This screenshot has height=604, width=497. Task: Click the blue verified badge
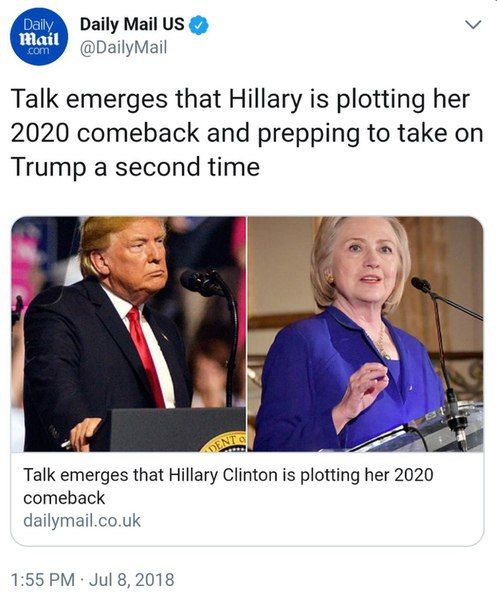199,25
